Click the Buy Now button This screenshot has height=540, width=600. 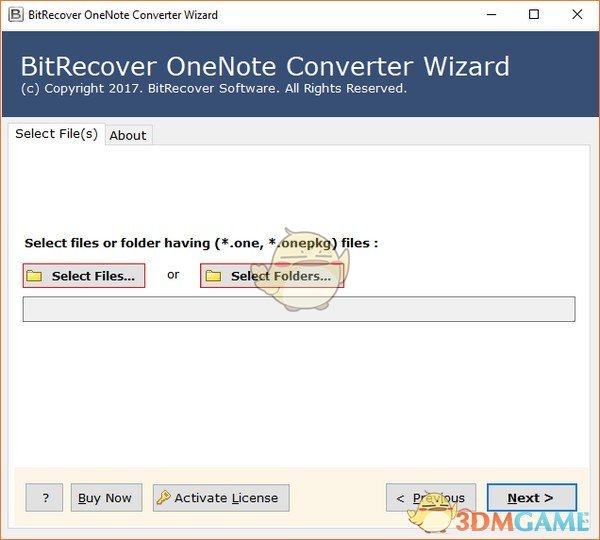click(x=106, y=498)
